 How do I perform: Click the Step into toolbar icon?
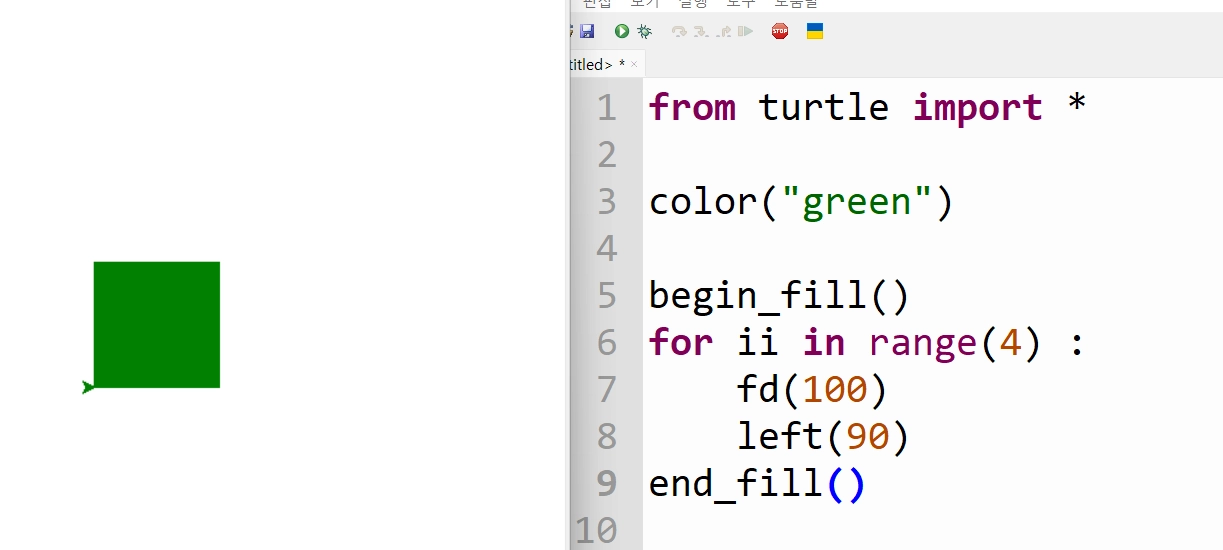[x=701, y=31]
